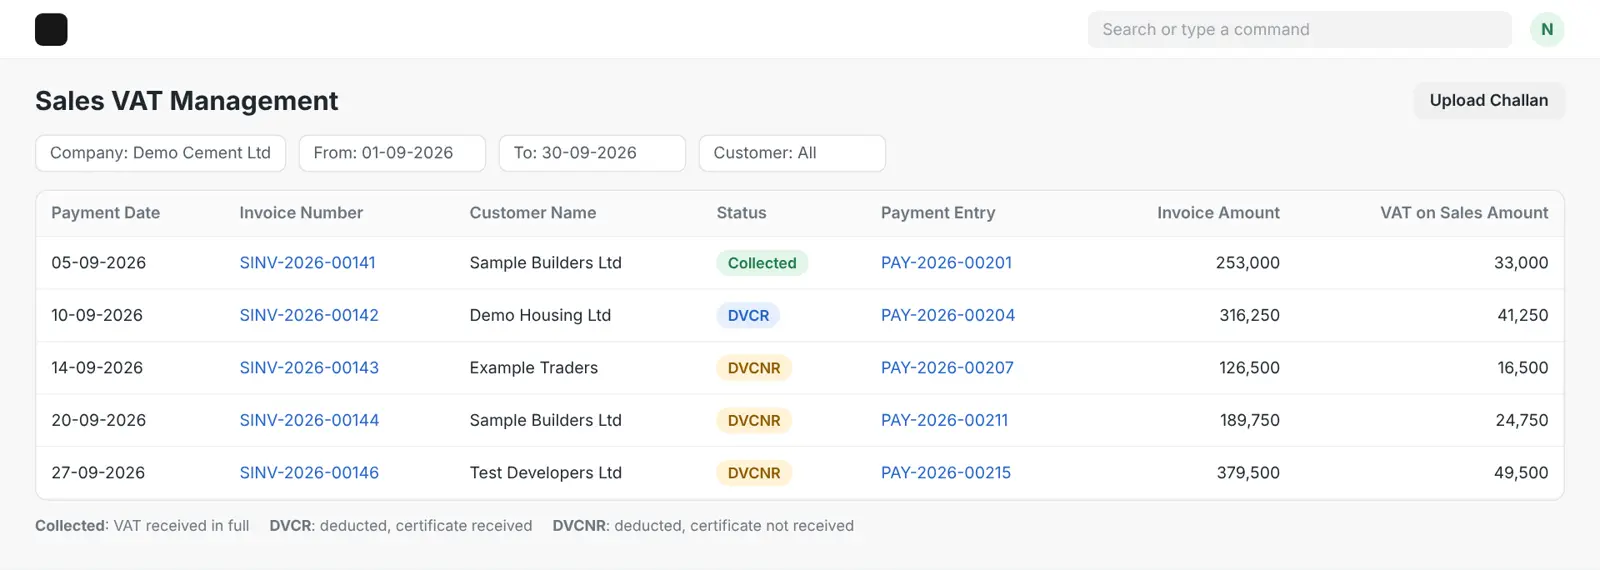The height and width of the screenshot is (570, 1600).
Task: Select the payment date 27-09-2026 cell
Action: (x=98, y=473)
